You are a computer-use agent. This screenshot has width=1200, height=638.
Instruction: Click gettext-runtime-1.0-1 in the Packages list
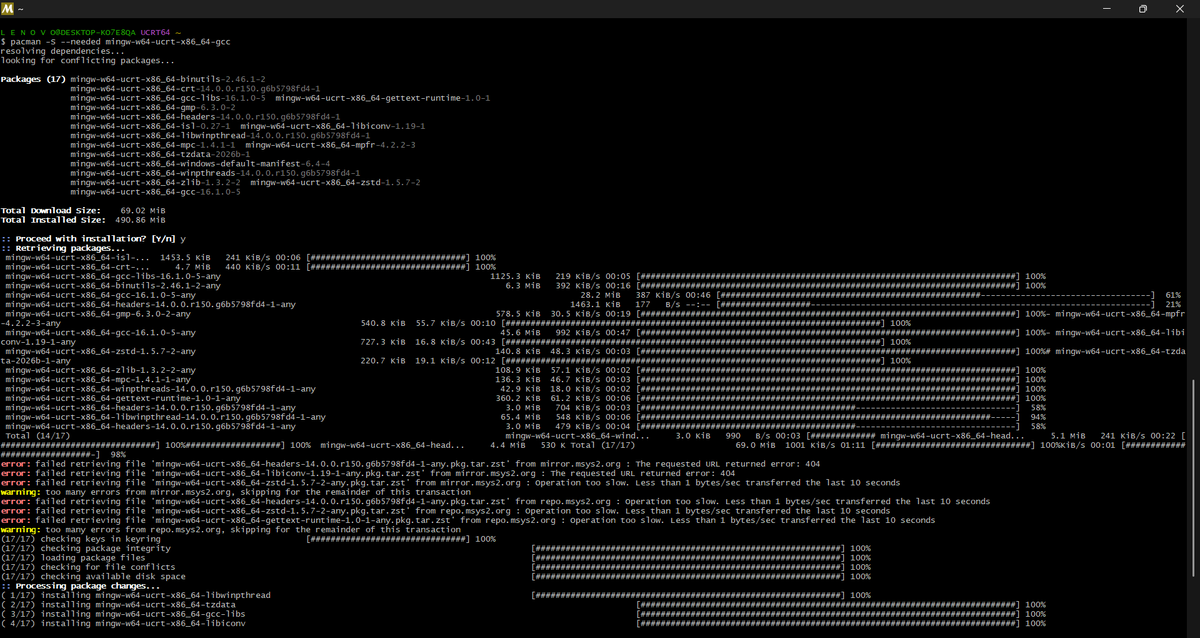(382, 98)
